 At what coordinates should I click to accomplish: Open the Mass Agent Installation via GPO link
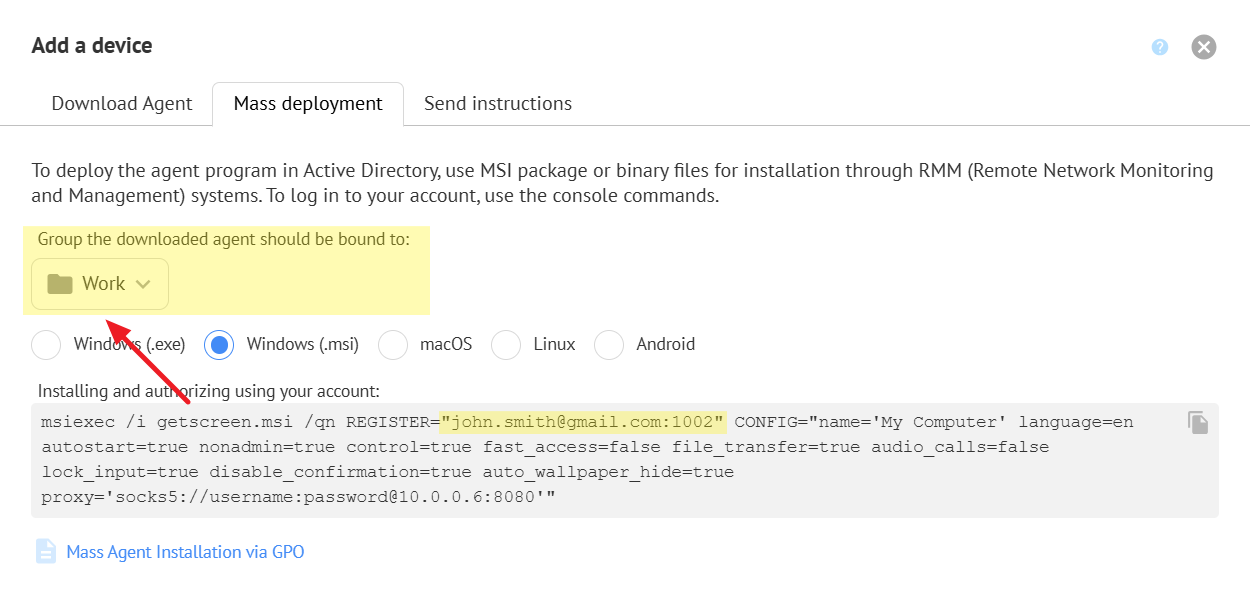(x=185, y=552)
